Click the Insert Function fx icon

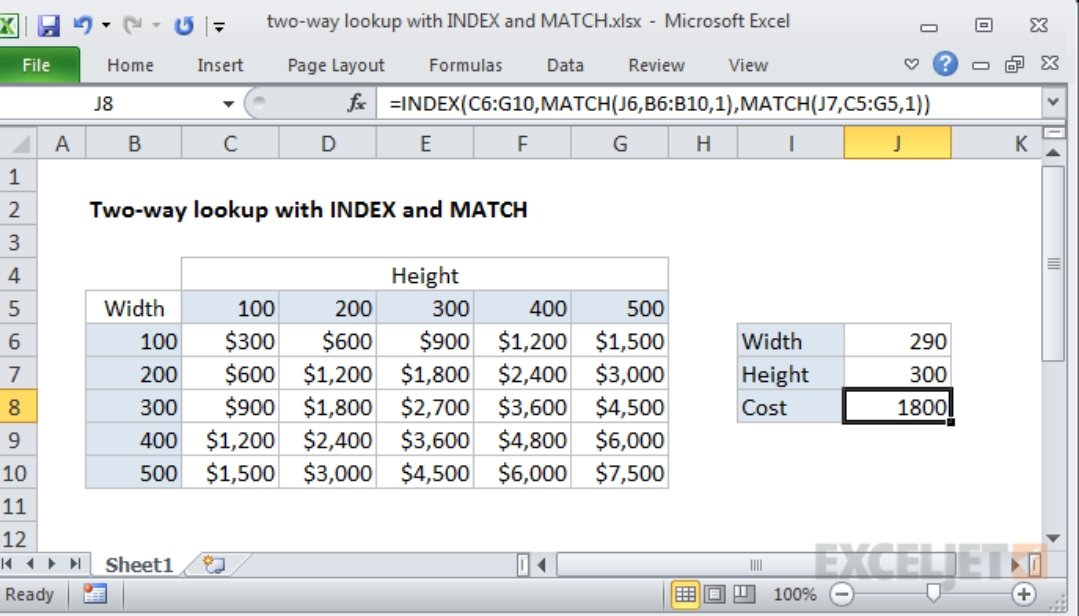click(356, 104)
